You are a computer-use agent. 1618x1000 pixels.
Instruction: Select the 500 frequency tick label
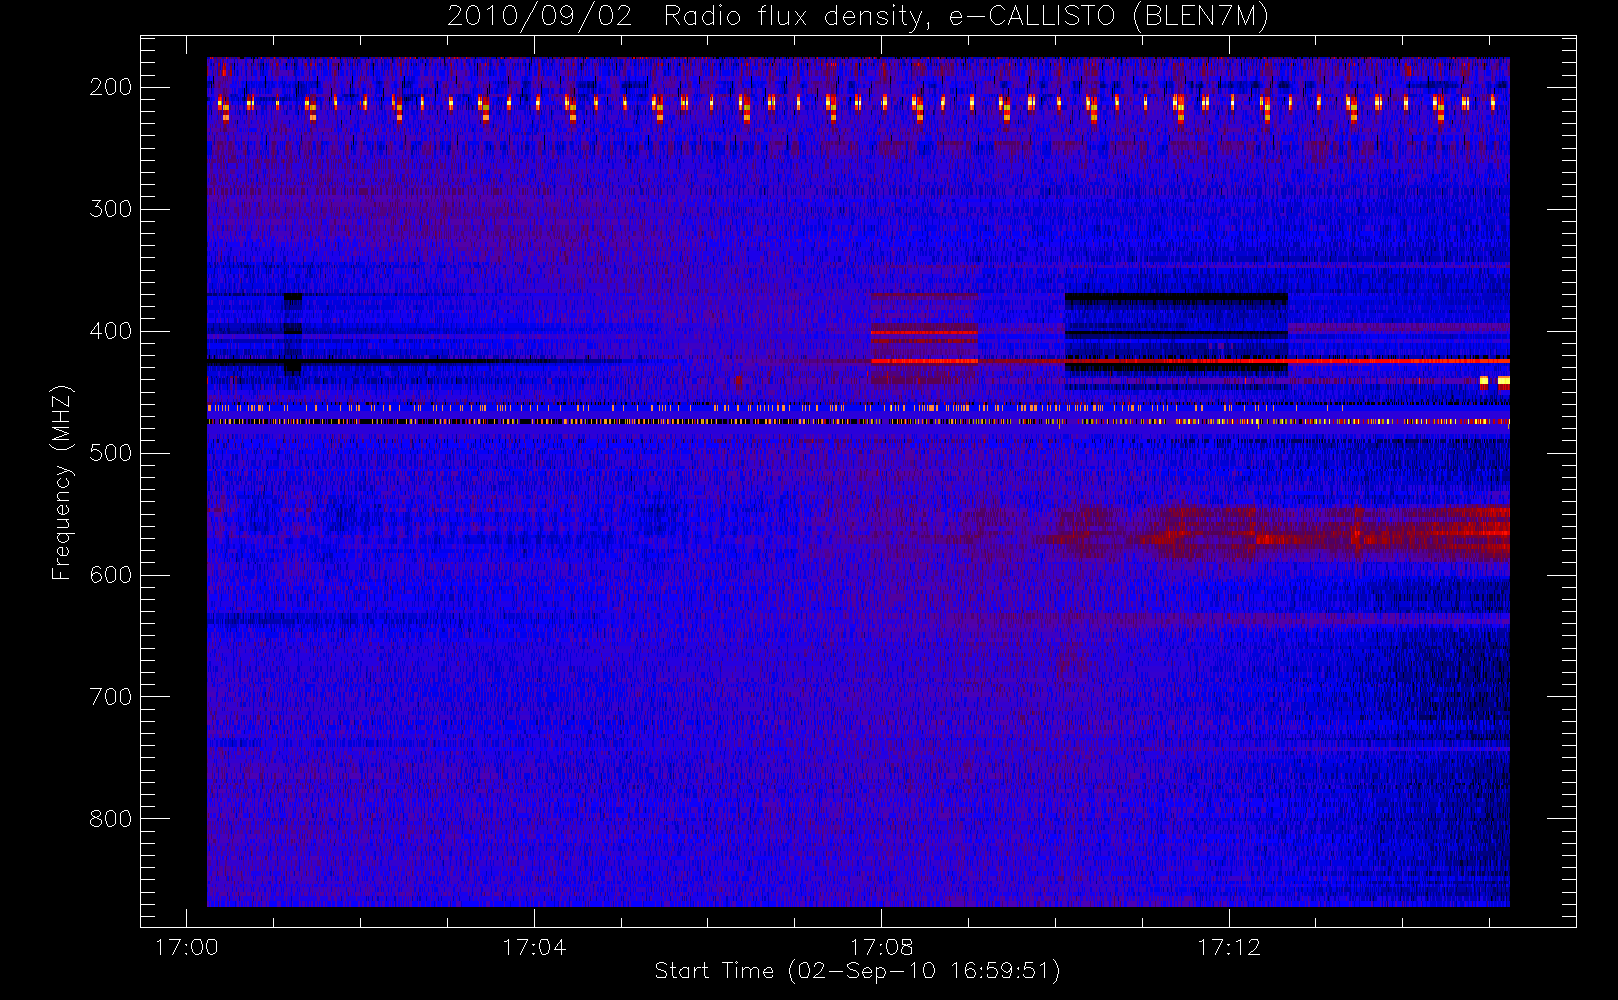point(111,453)
